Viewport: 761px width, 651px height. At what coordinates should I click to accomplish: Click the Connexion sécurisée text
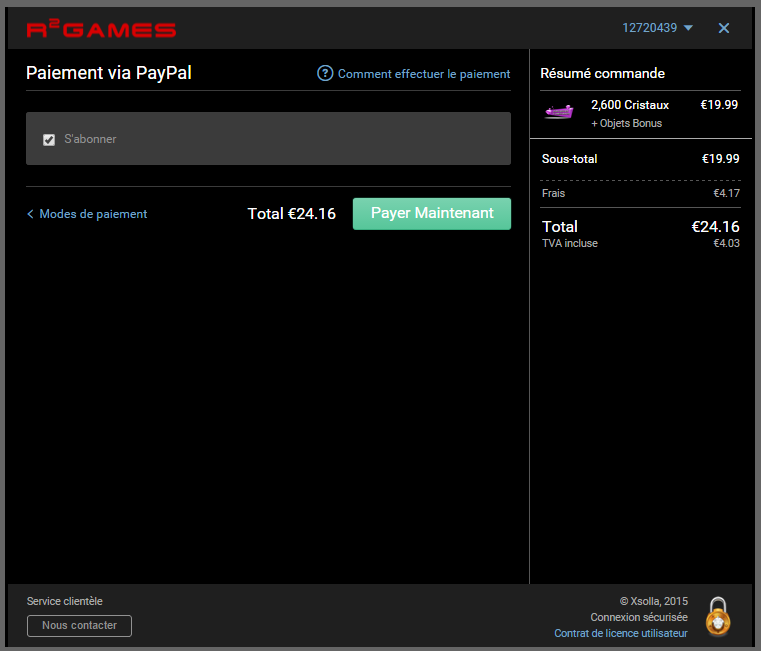click(x=639, y=617)
